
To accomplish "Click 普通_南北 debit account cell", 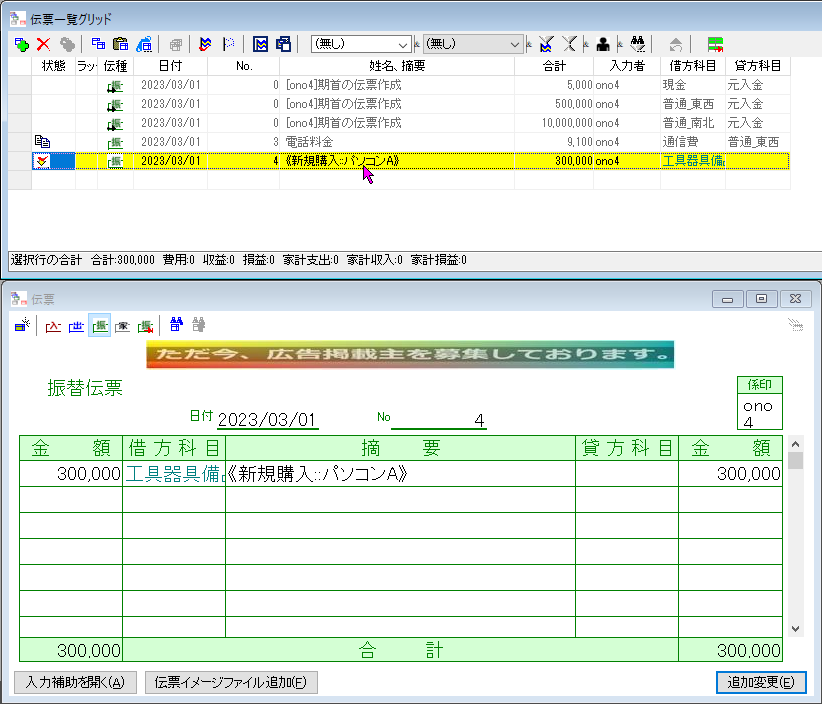I will pos(693,123).
